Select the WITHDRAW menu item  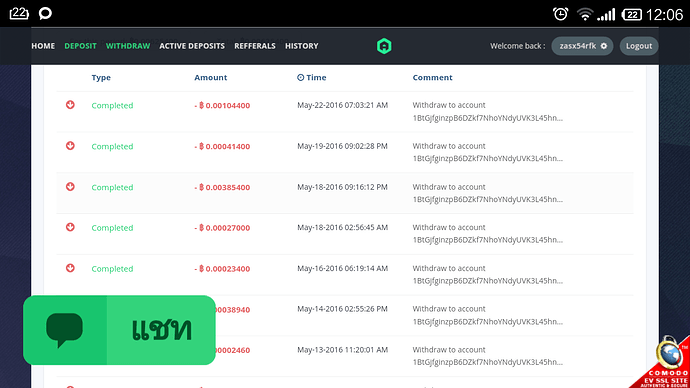click(x=128, y=46)
